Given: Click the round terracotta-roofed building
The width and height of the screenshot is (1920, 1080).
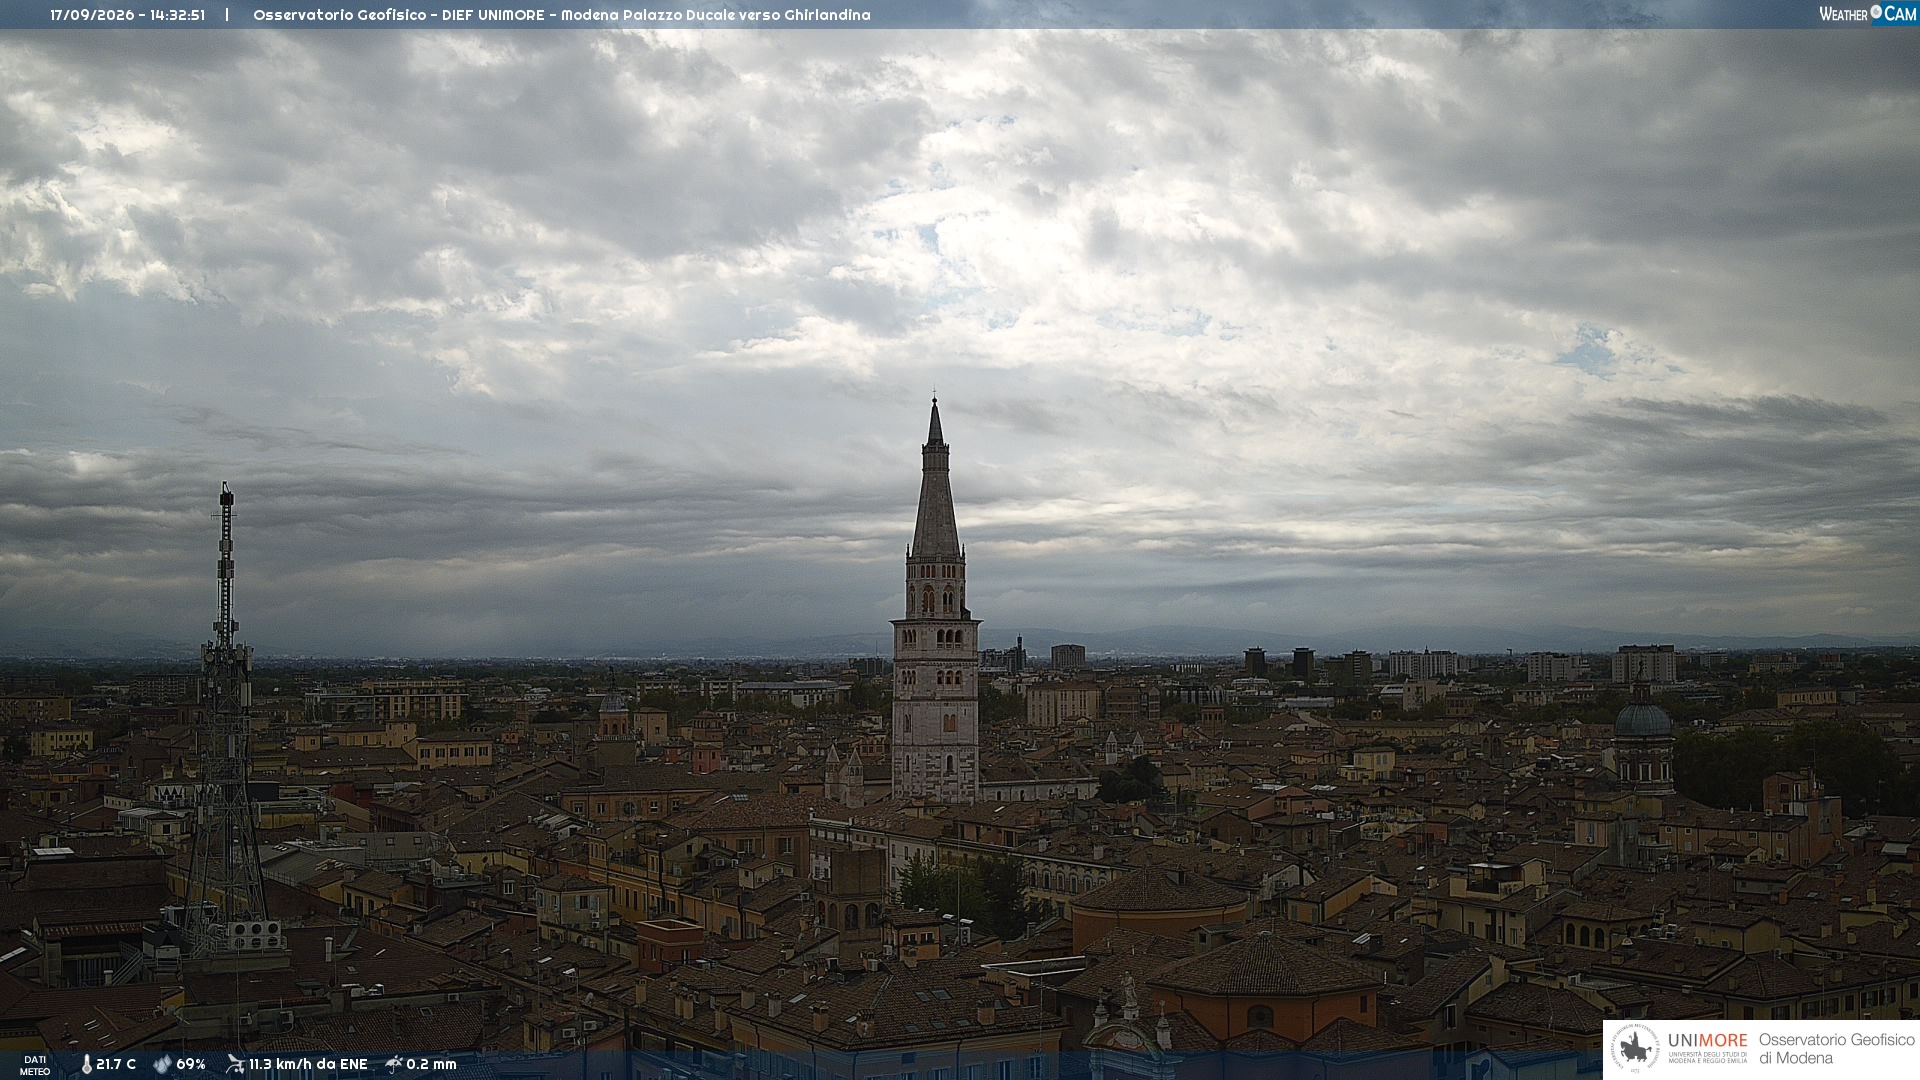Looking at the screenshot, I should pos(1160,905).
